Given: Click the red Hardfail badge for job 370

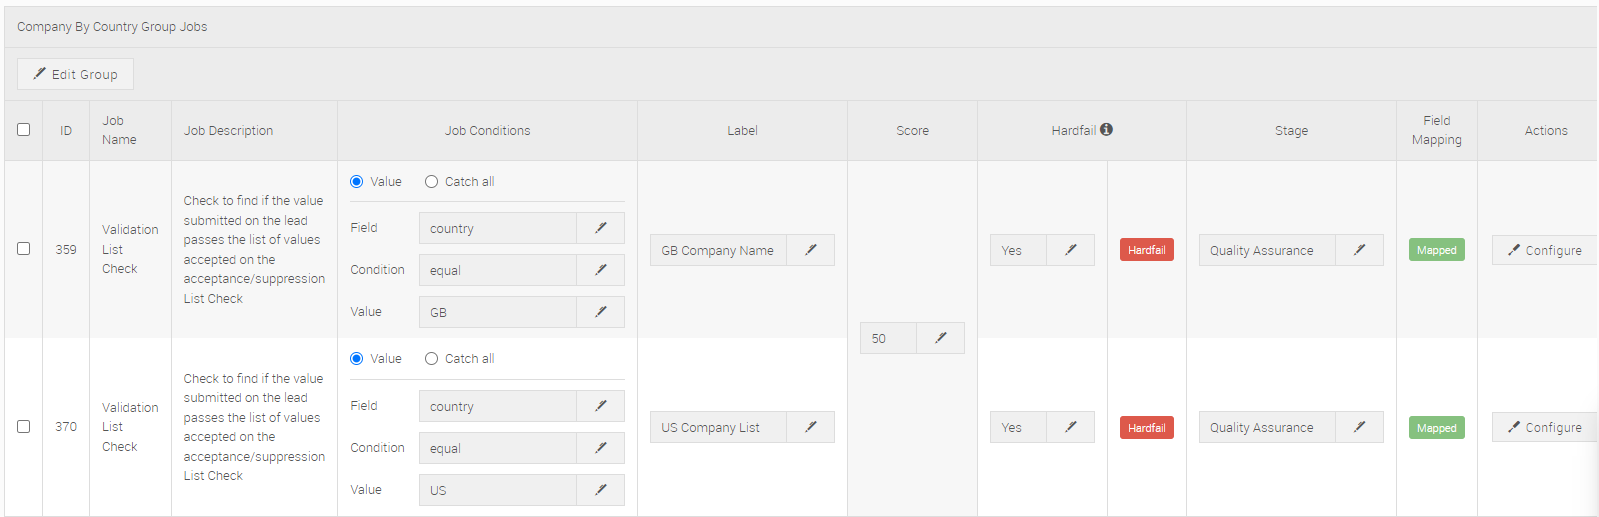Looking at the screenshot, I should point(1146,428).
